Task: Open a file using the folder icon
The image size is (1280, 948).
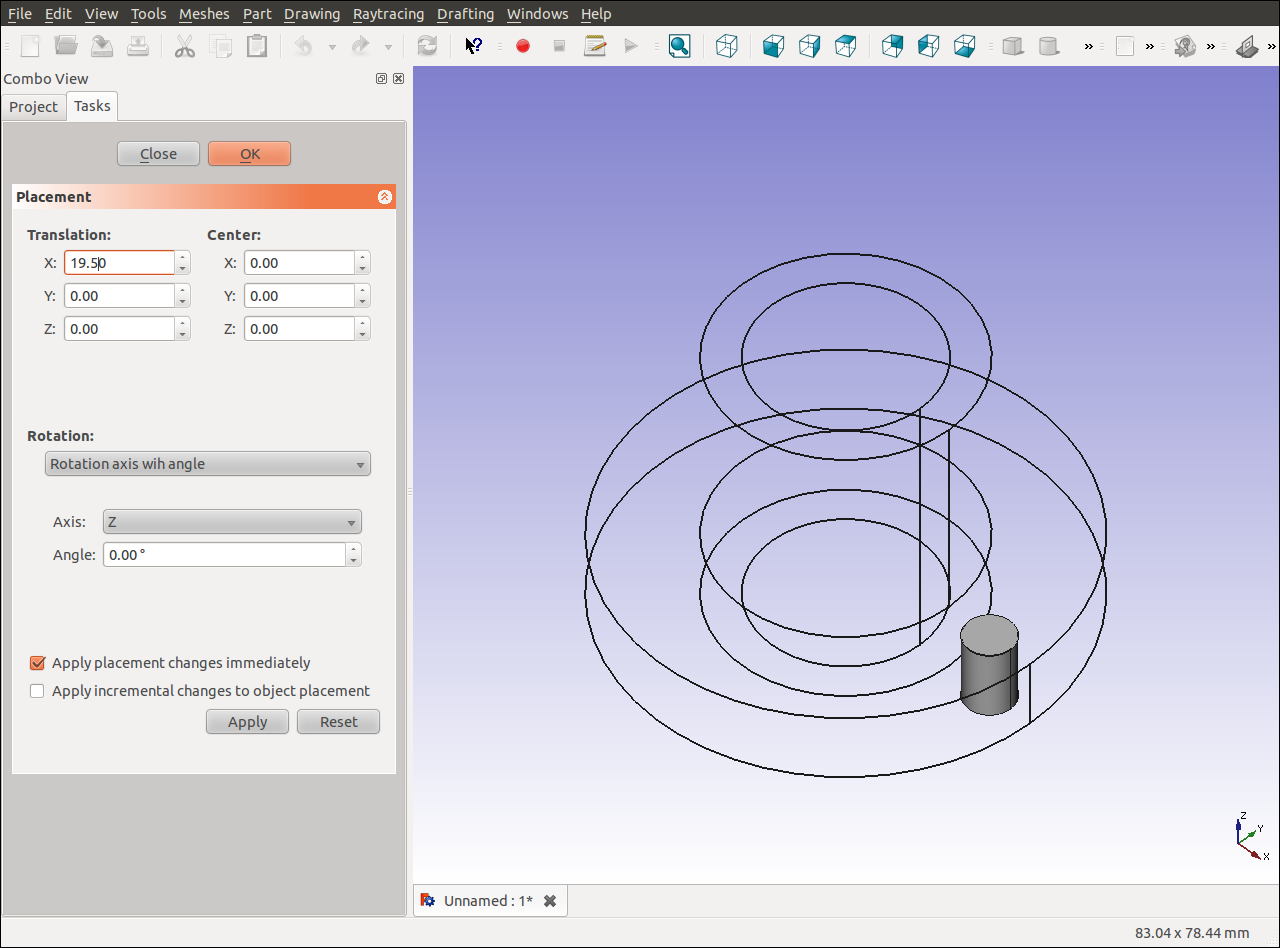Action: (x=66, y=46)
